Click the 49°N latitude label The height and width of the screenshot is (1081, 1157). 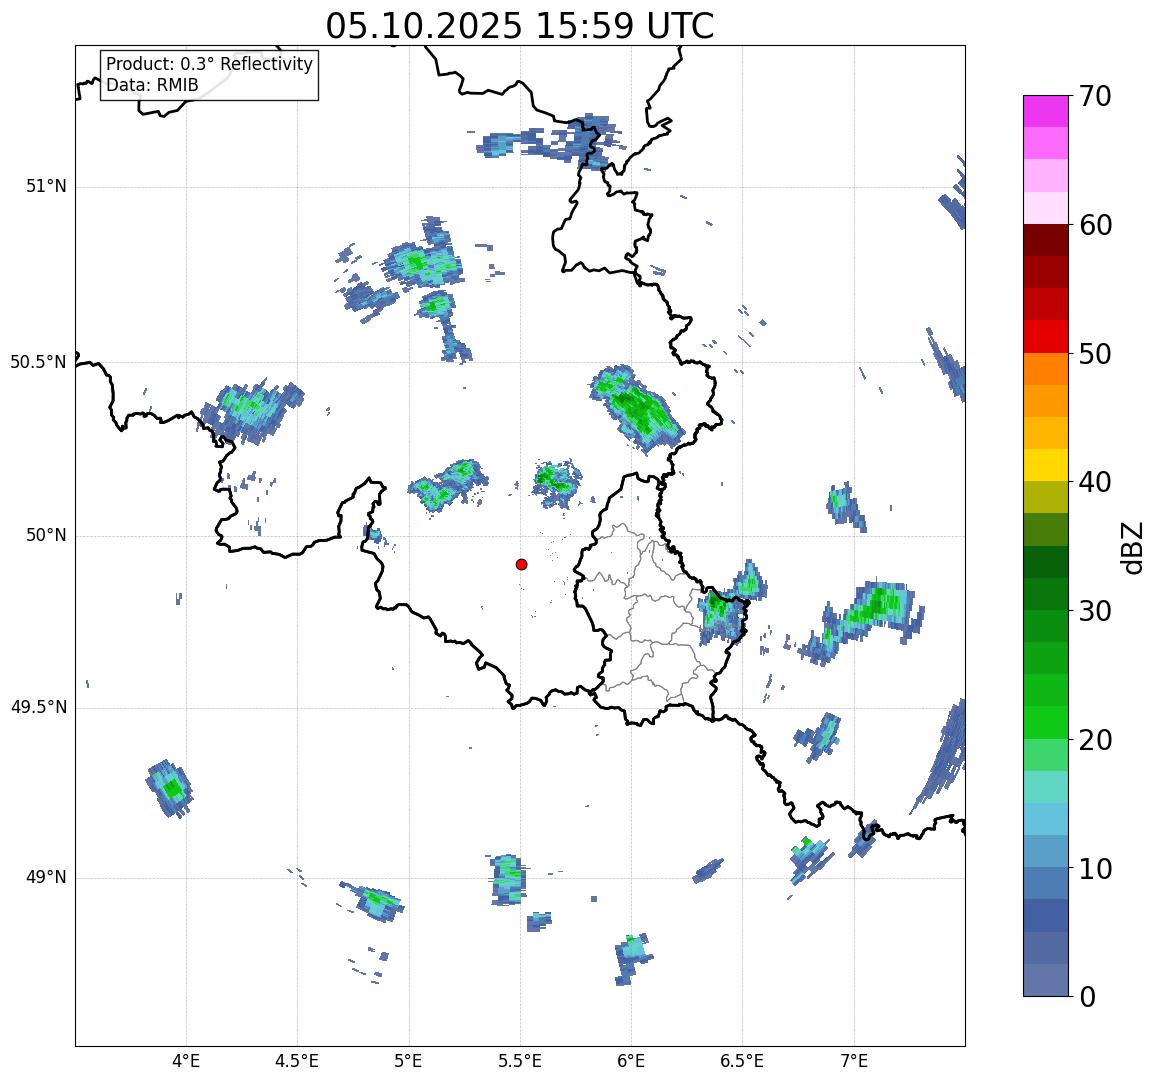point(46,877)
